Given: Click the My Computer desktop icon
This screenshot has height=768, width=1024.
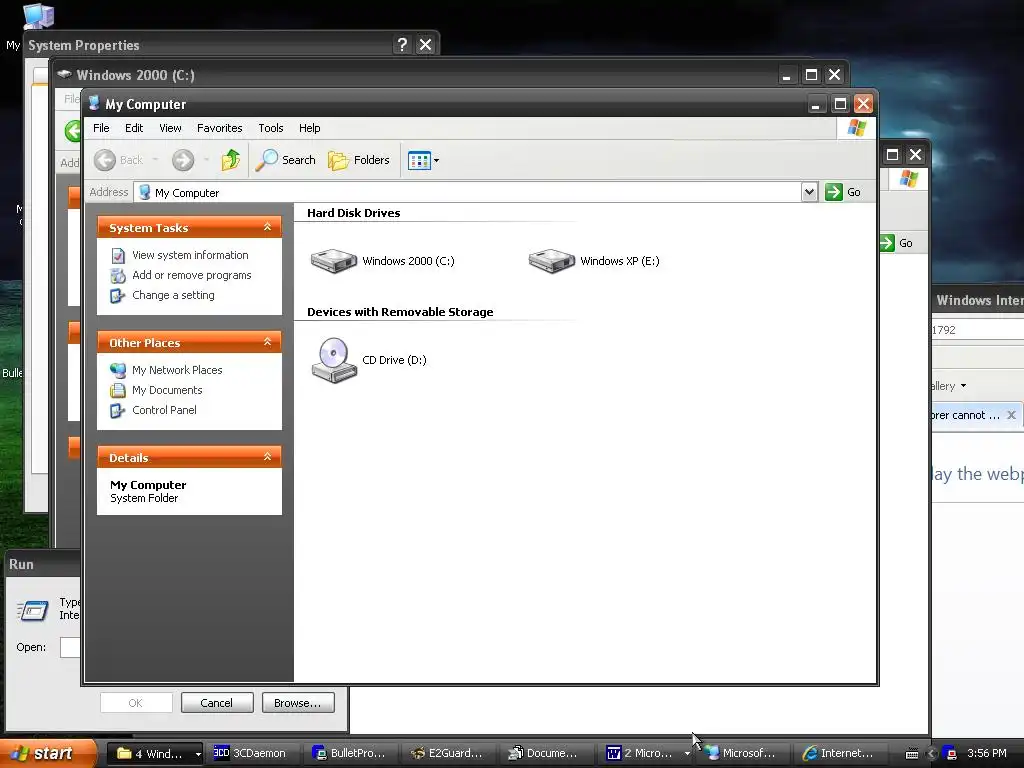Looking at the screenshot, I should (x=38, y=16).
